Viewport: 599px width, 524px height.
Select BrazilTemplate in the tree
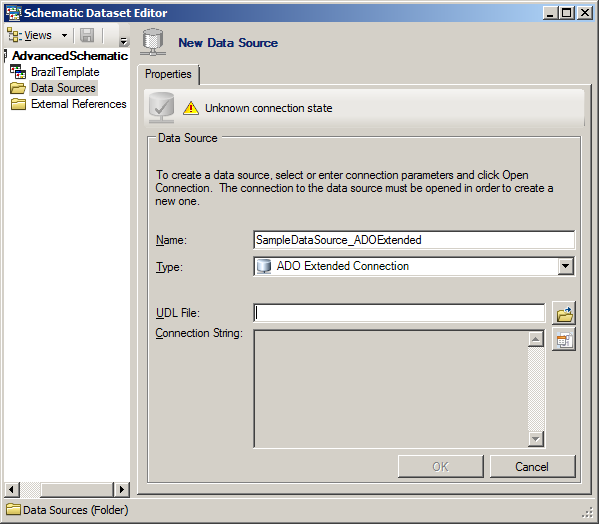click(65, 72)
